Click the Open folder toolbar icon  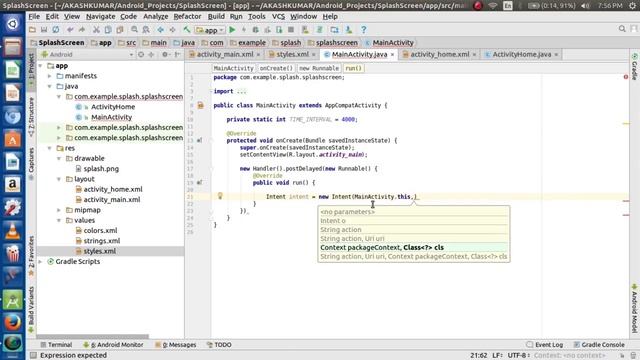pyautogui.click(x=32, y=29)
